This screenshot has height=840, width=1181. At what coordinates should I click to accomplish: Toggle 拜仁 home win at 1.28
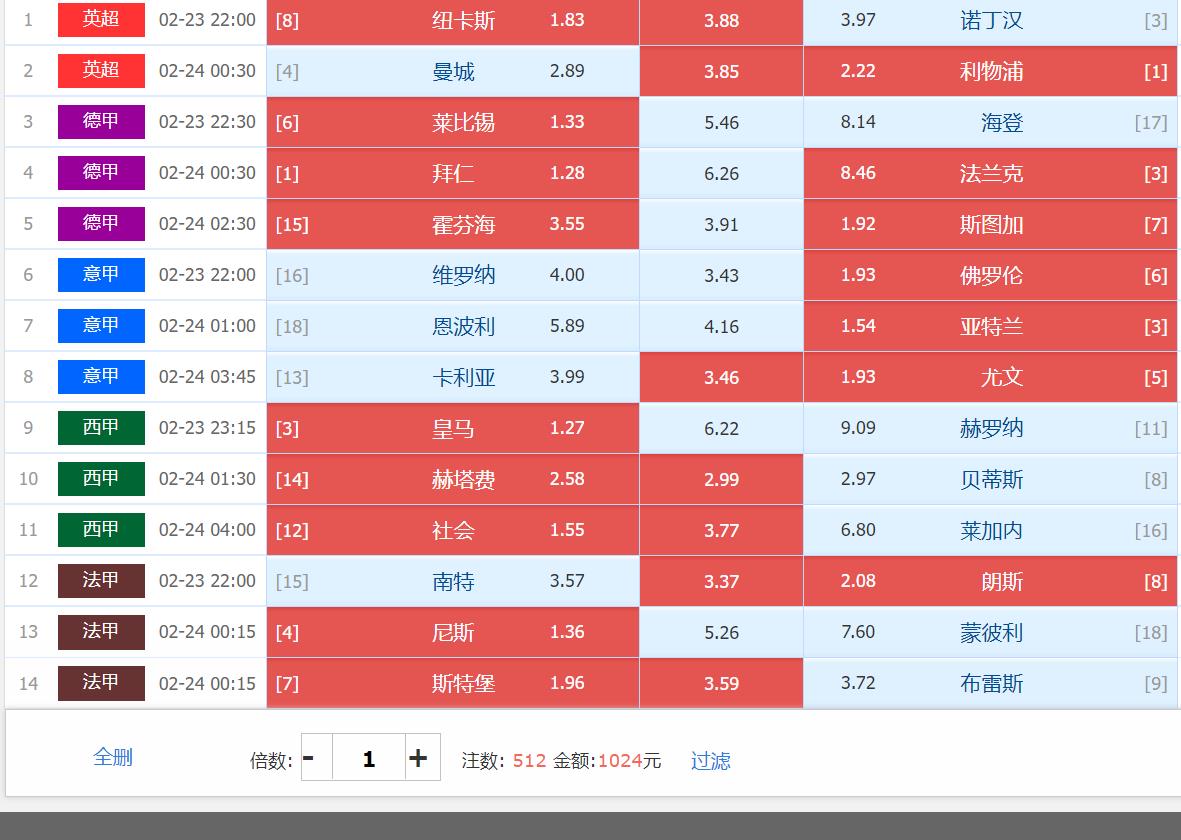click(x=453, y=173)
